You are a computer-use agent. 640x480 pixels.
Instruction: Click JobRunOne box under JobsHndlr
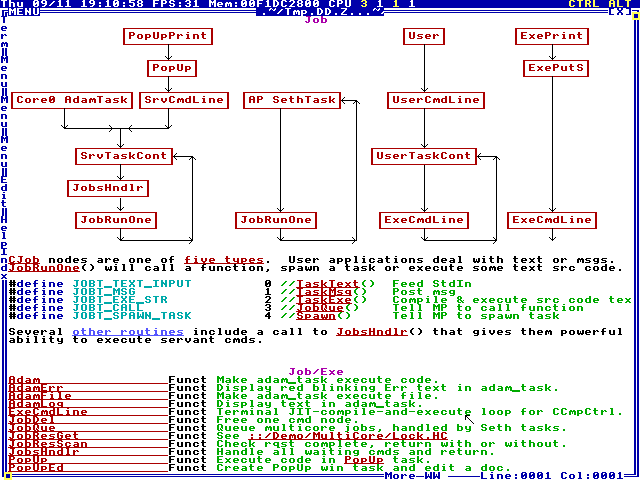pos(116,220)
